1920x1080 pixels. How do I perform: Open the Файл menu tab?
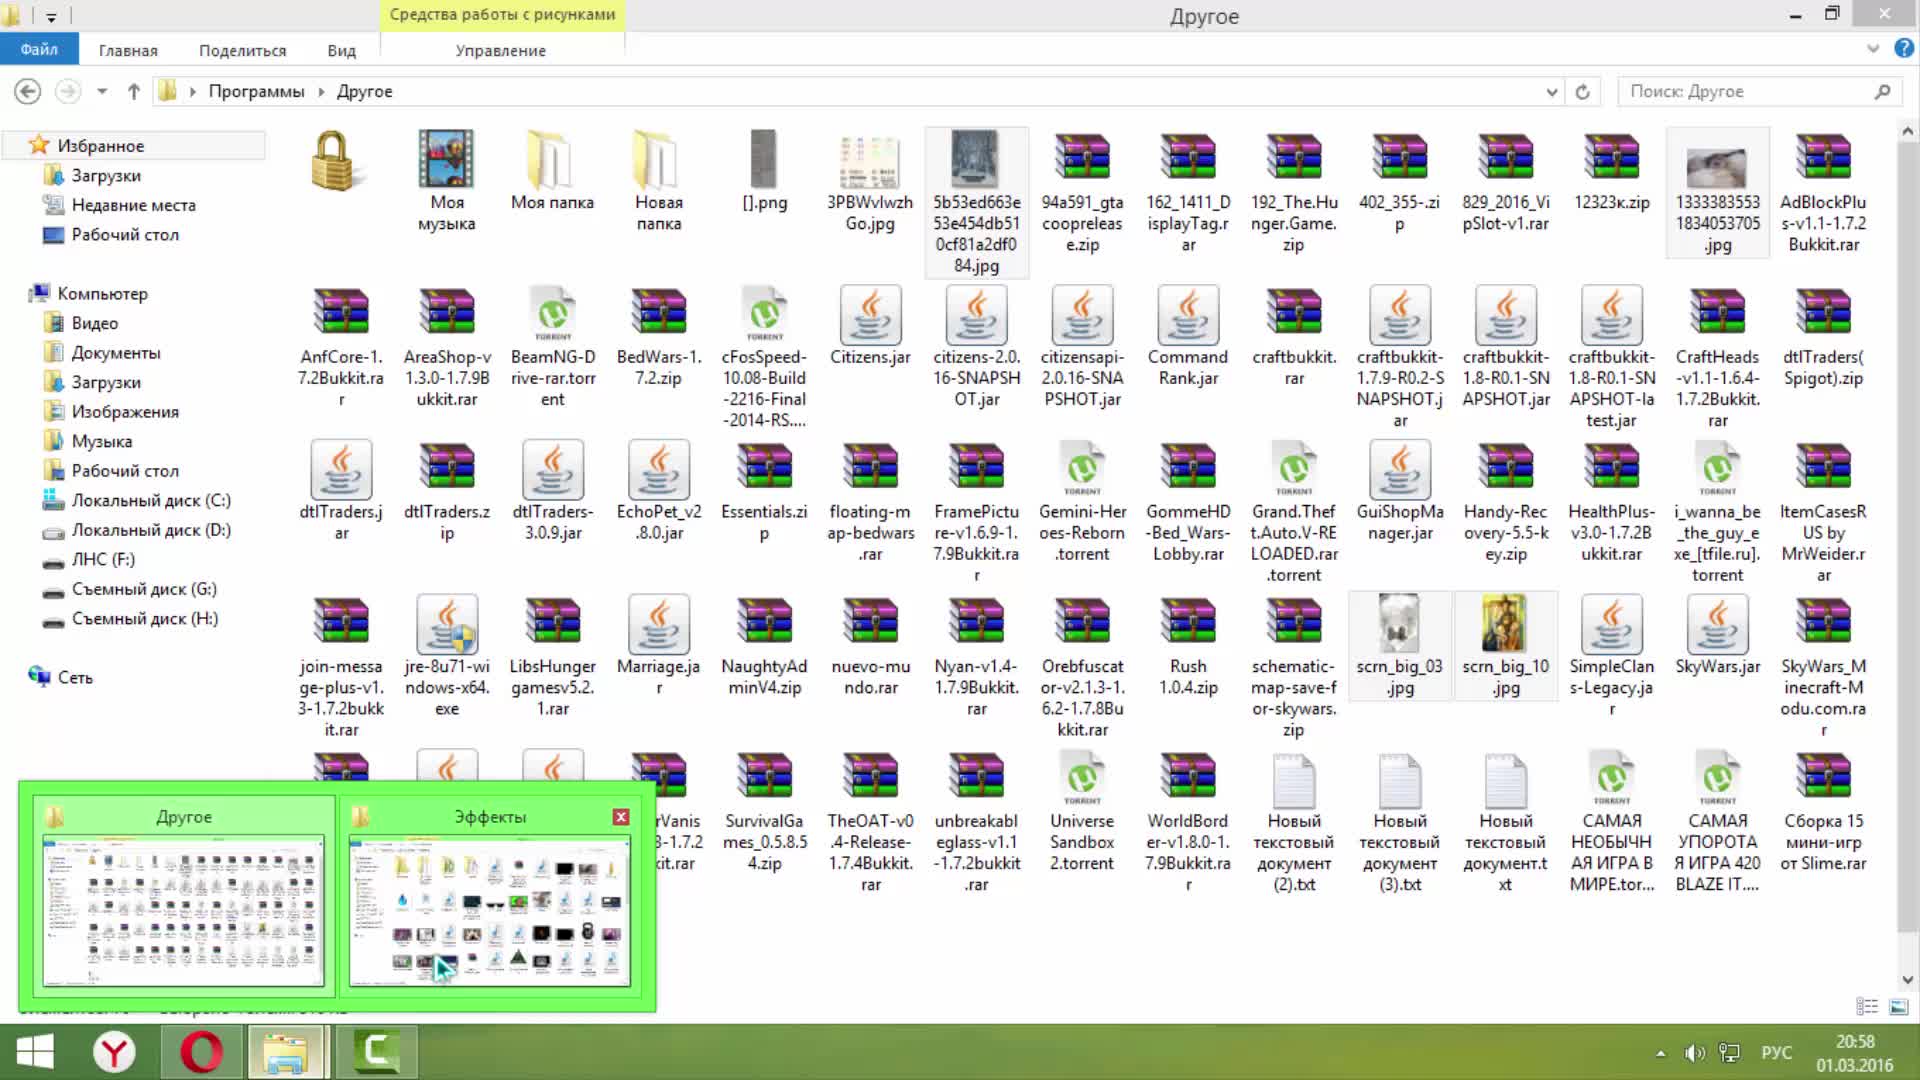coord(39,49)
